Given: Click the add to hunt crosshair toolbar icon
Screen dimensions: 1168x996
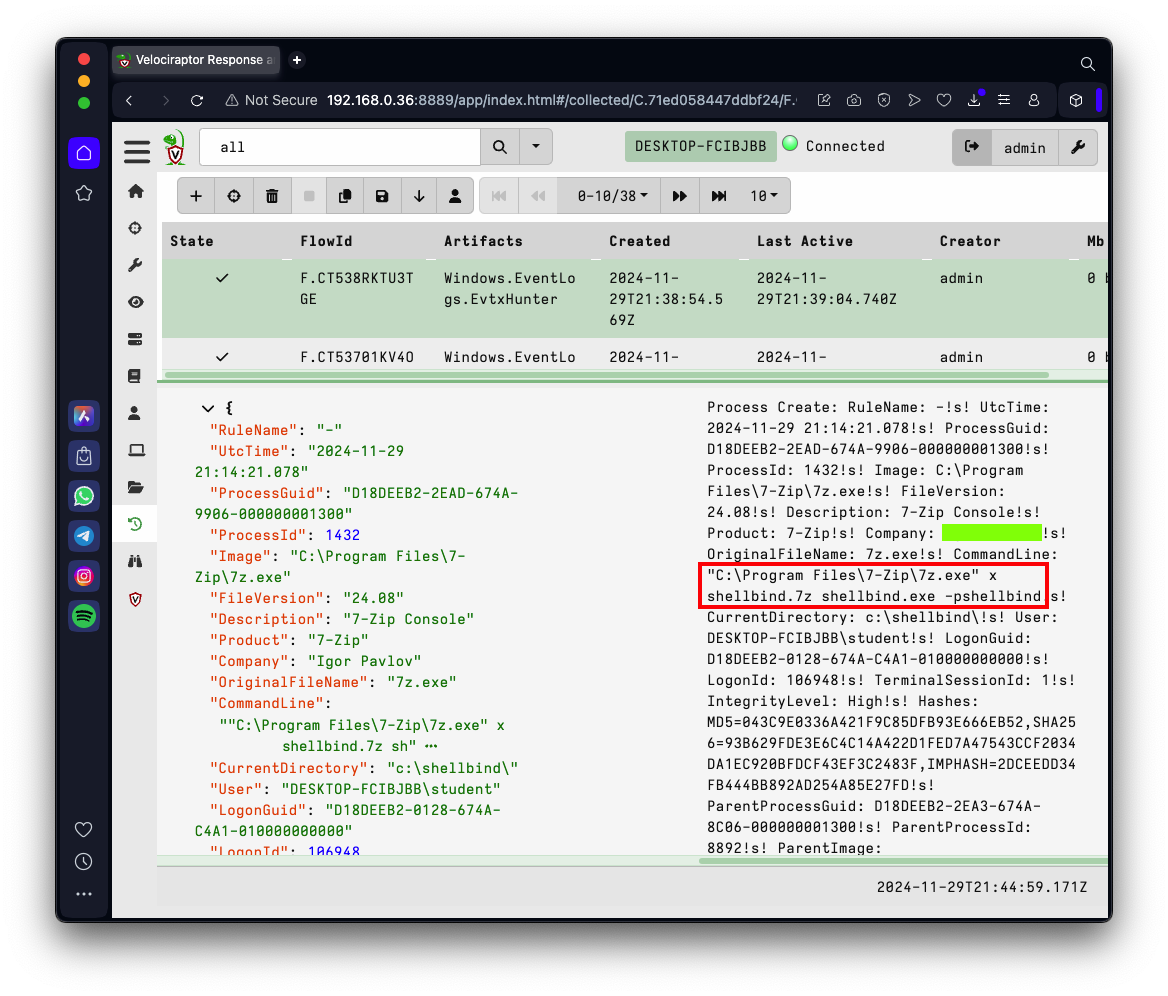Looking at the screenshot, I should point(234,196).
